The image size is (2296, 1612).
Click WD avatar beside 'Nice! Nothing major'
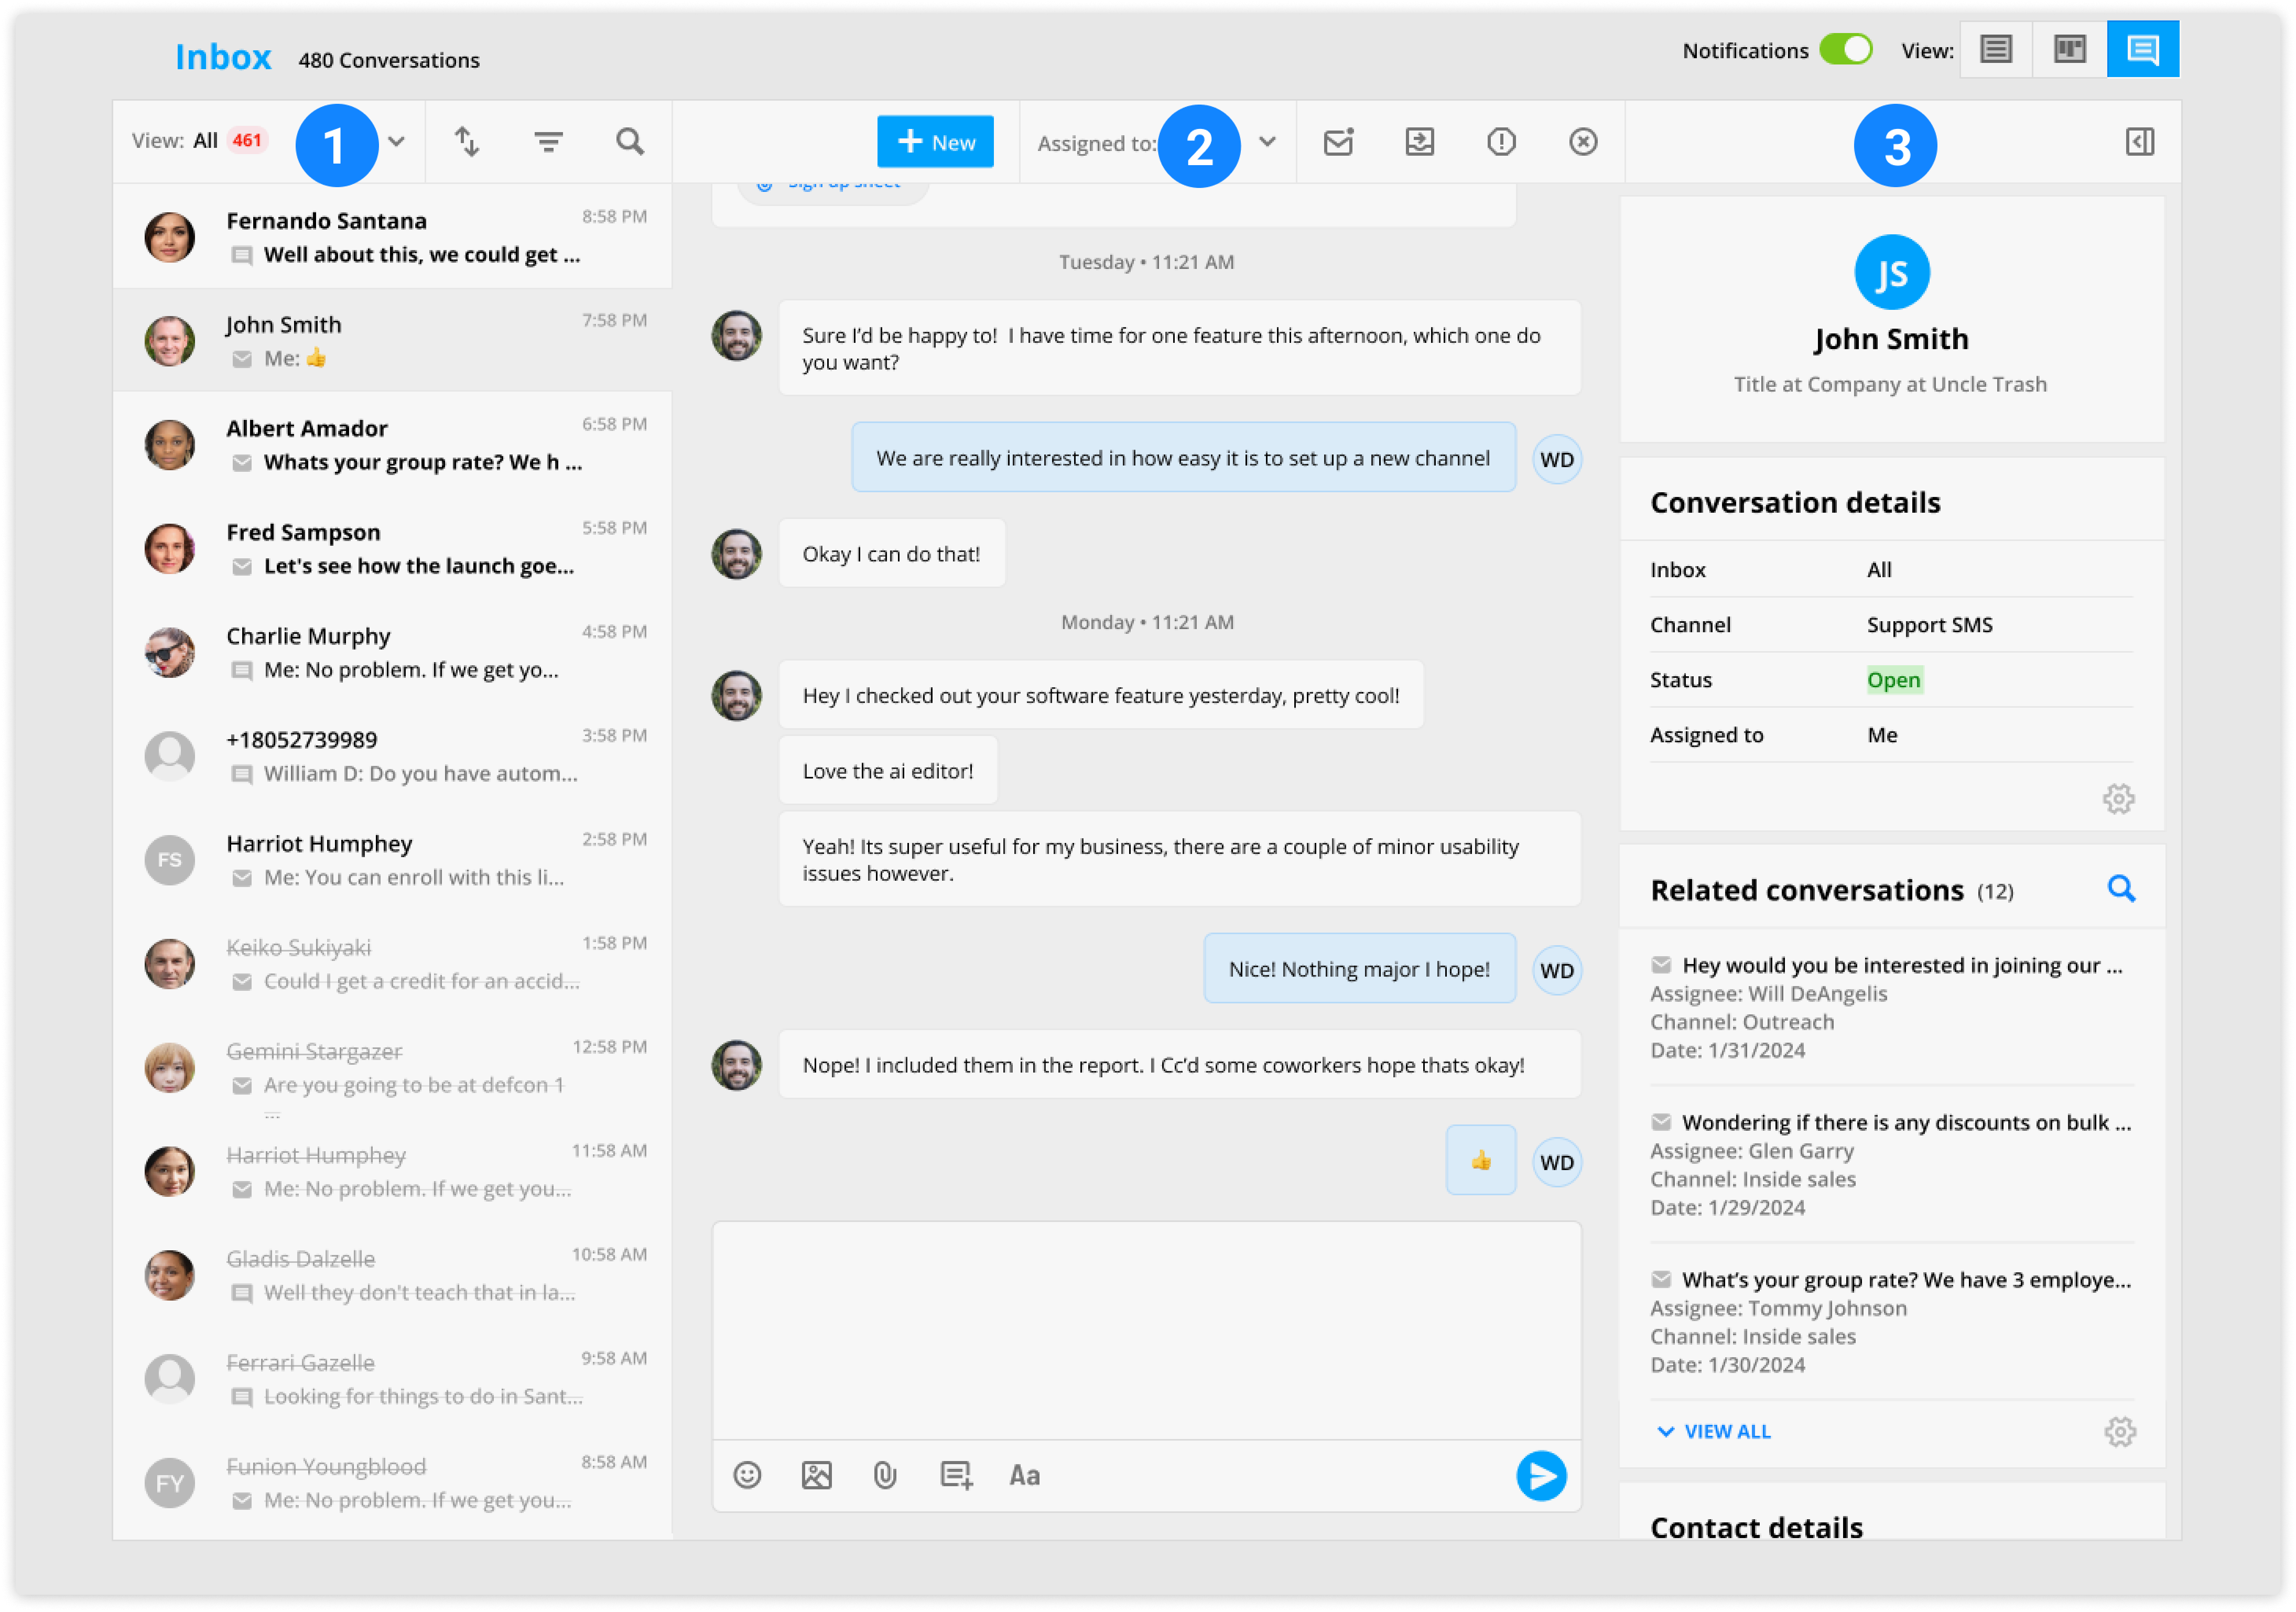[1556, 969]
